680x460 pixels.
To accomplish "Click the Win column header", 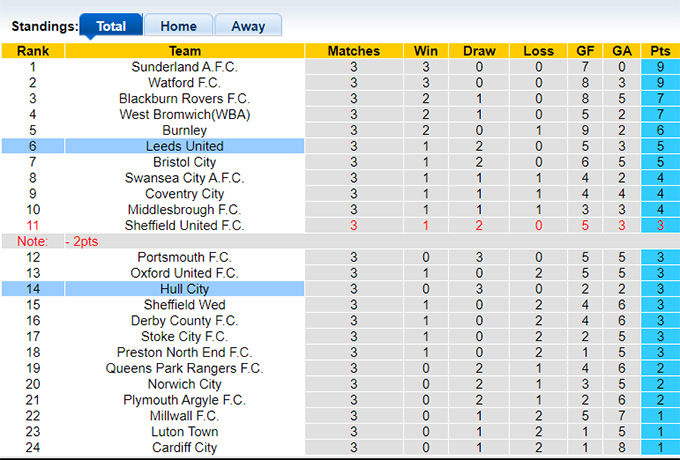I will [426, 51].
